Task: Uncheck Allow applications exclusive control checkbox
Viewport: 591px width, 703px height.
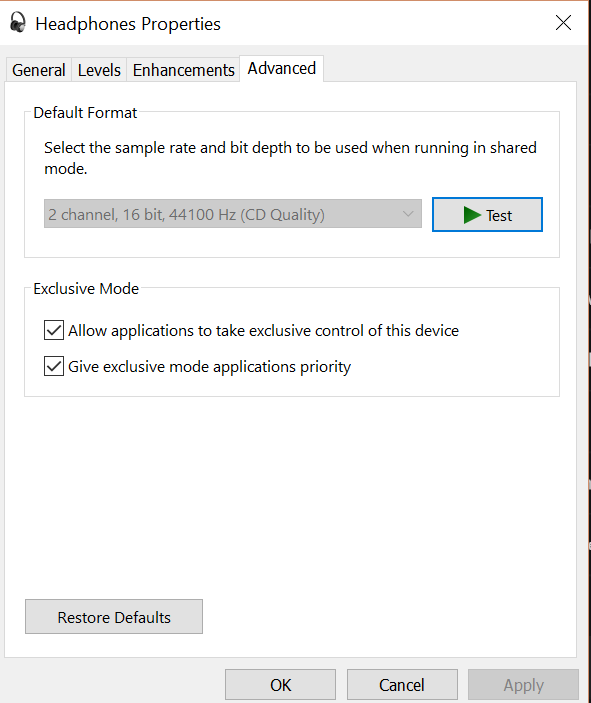Action: coord(54,330)
